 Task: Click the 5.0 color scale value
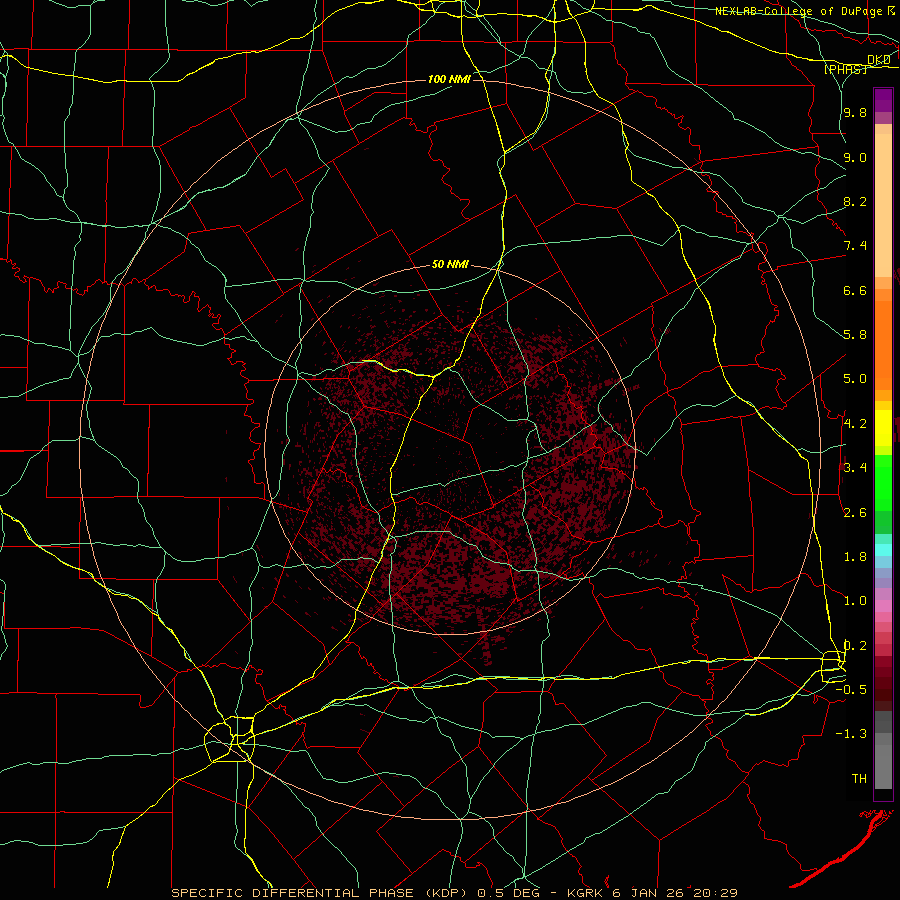(855, 379)
